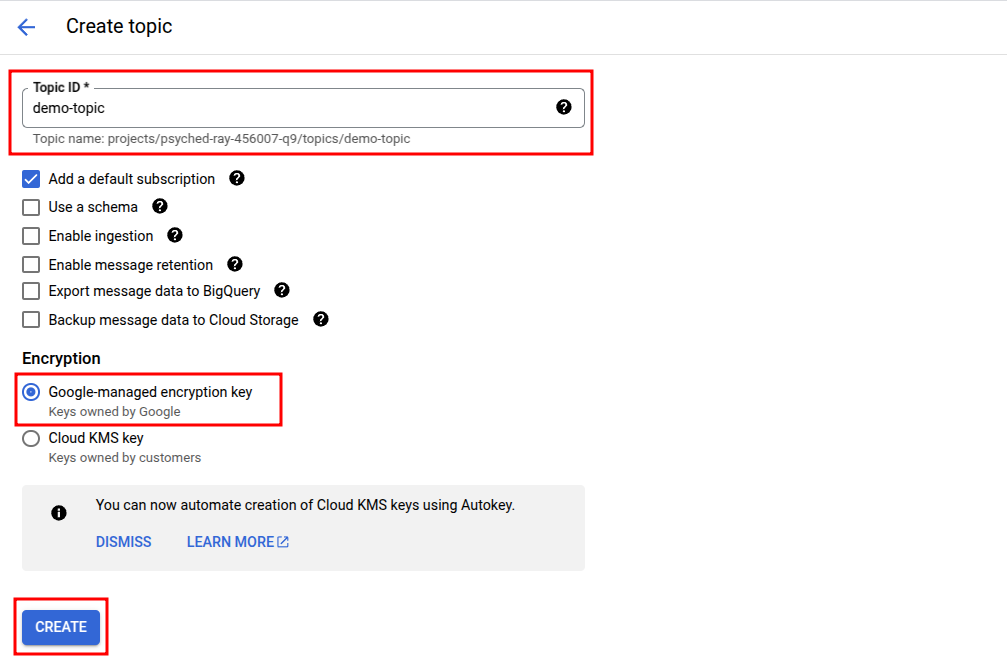Screen dimensions: 1007x666
Task: Click the Create topic page title
Action: tap(119, 26)
